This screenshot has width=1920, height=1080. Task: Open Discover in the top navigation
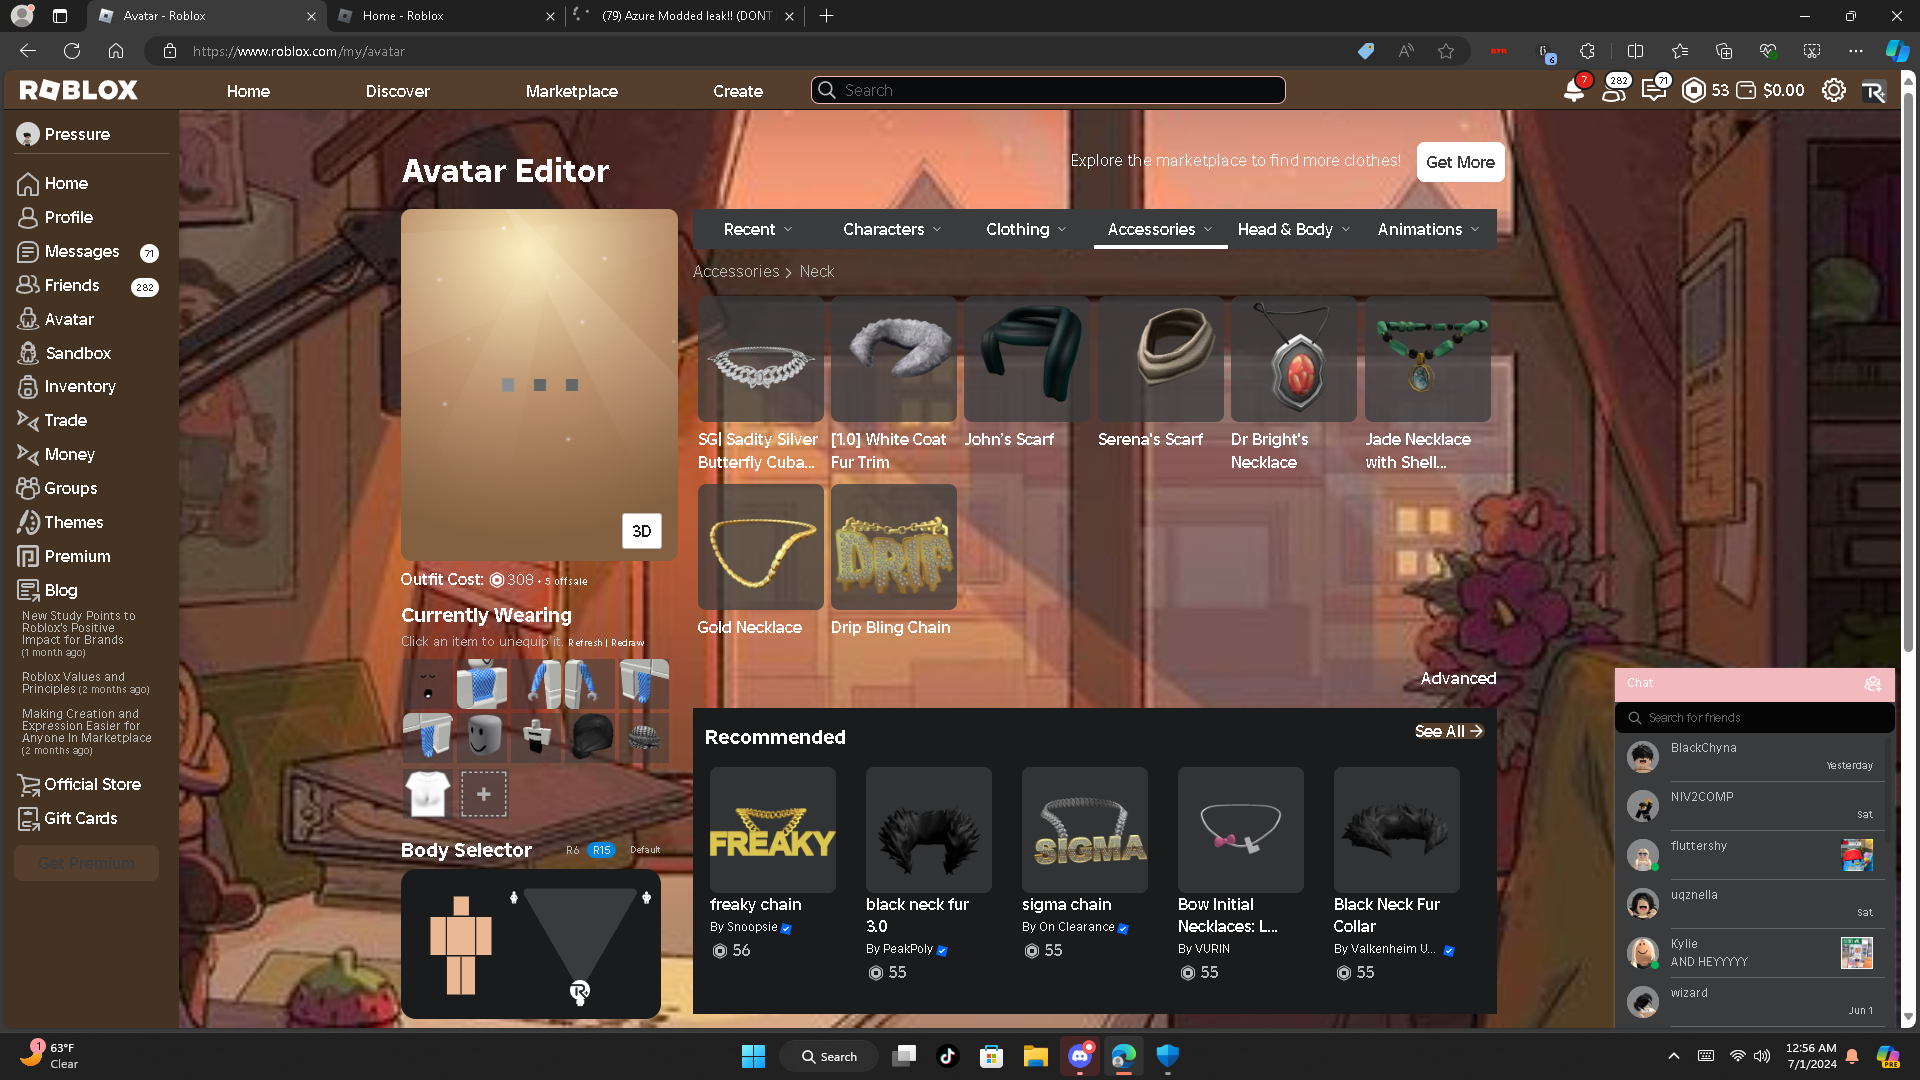pyautogui.click(x=397, y=91)
